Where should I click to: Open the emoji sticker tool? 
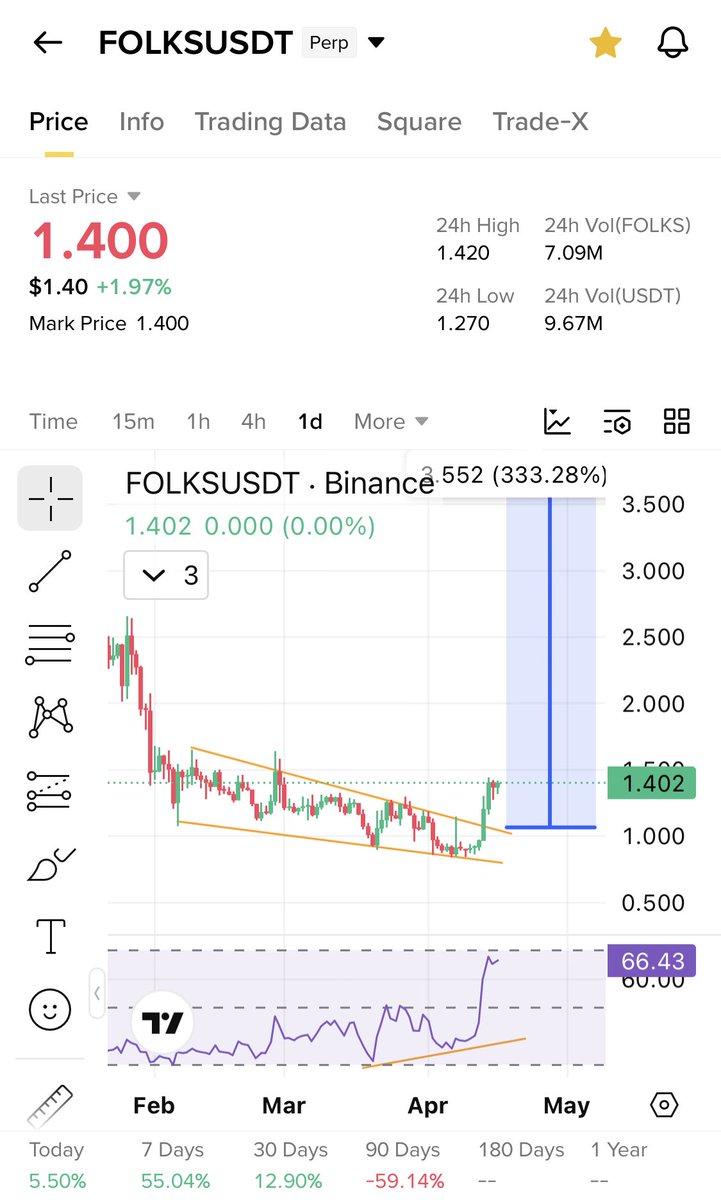click(x=50, y=1009)
